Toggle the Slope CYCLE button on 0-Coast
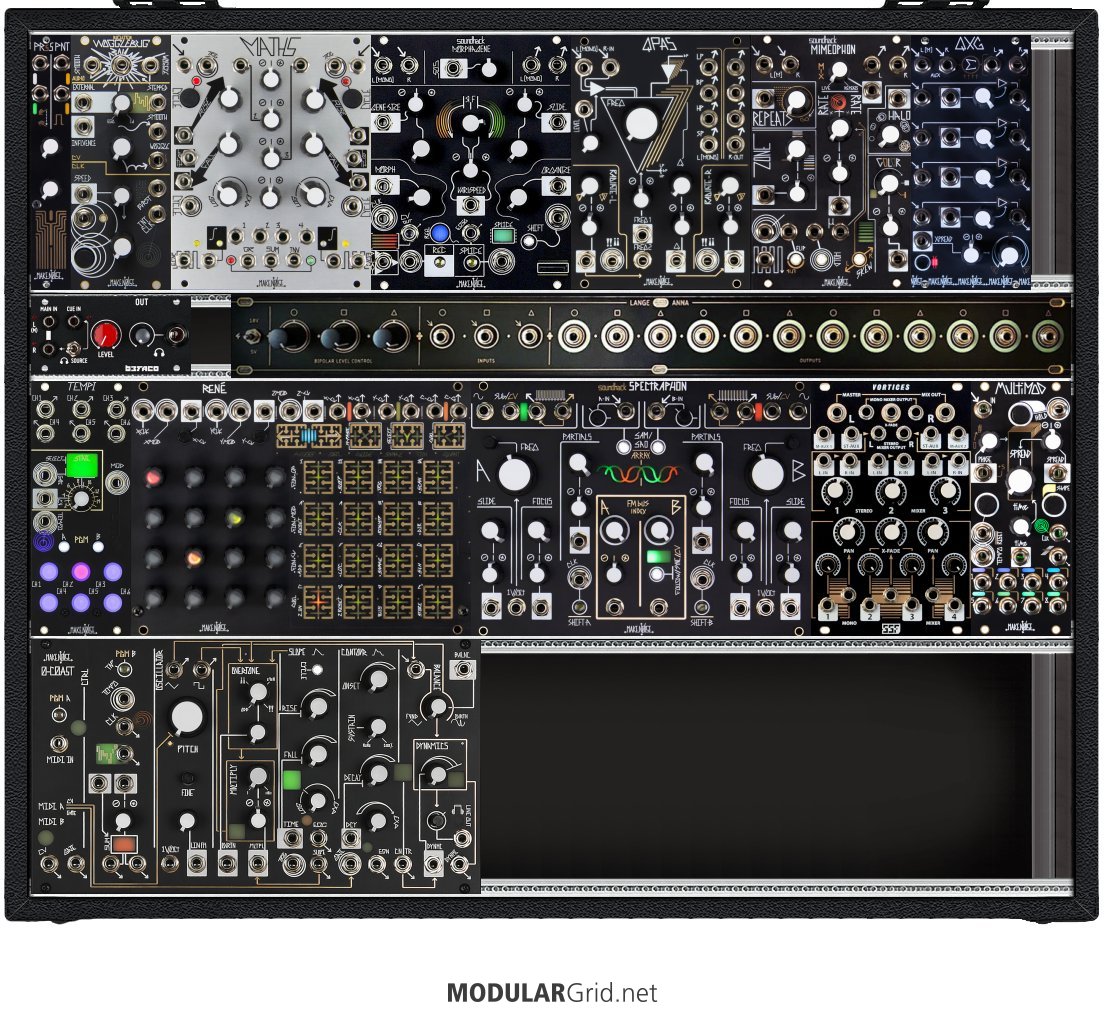 point(317,669)
